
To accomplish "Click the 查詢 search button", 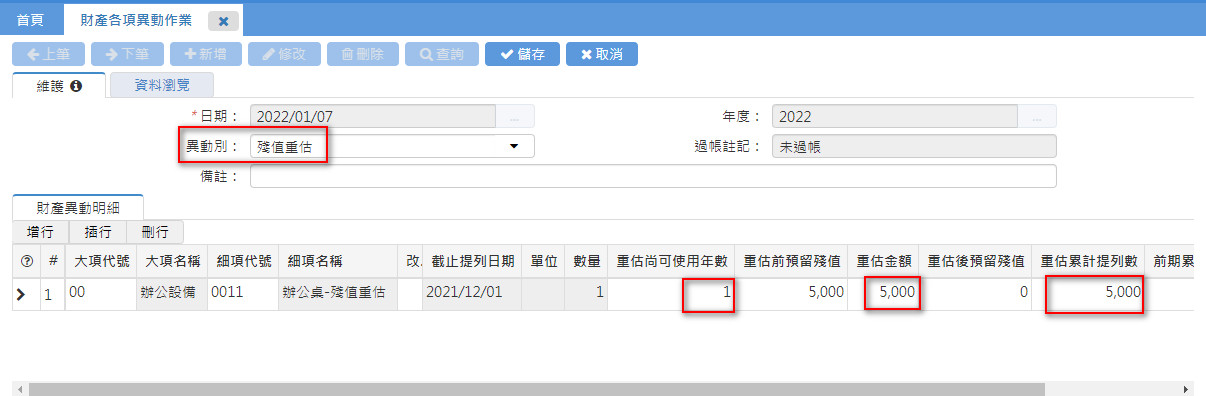I will point(441,55).
